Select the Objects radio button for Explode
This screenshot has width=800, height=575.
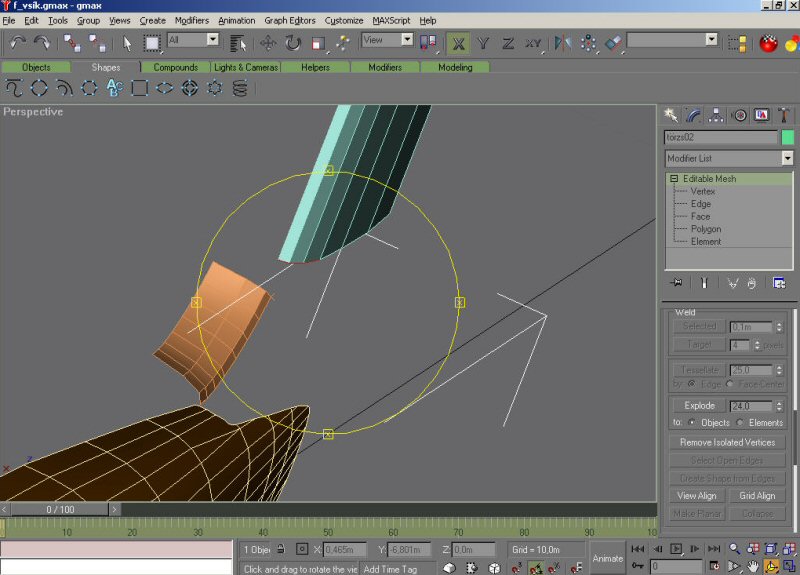pyautogui.click(x=692, y=422)
